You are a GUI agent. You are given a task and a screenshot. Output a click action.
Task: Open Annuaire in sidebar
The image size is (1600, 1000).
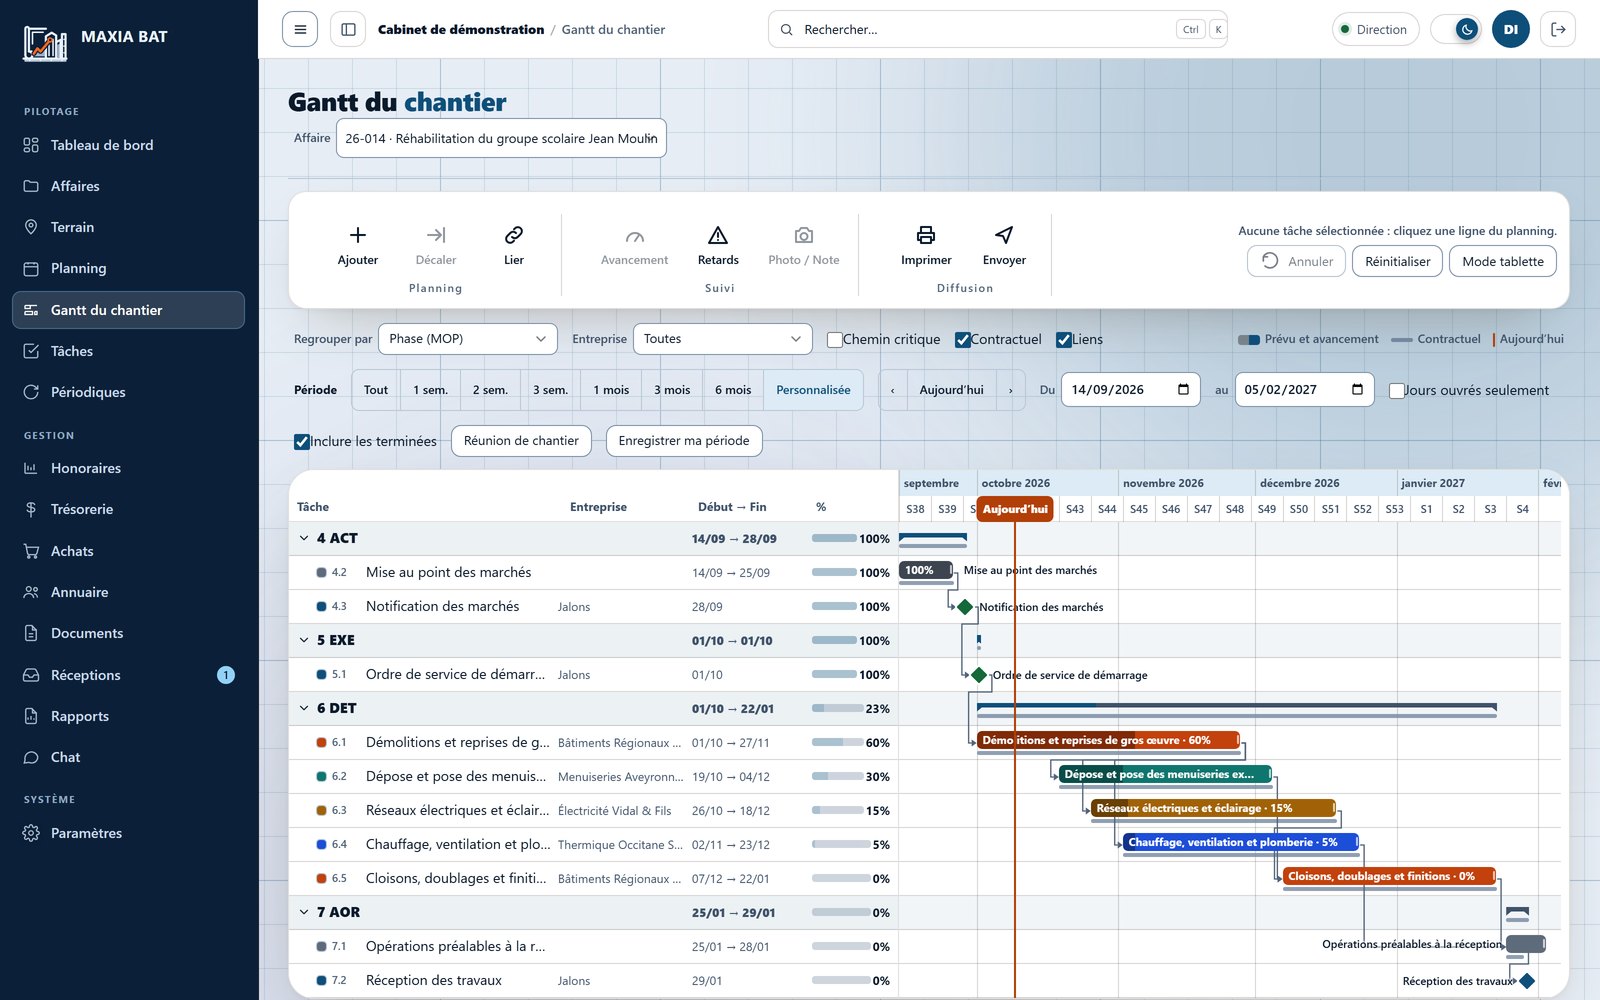click(128, 592)
